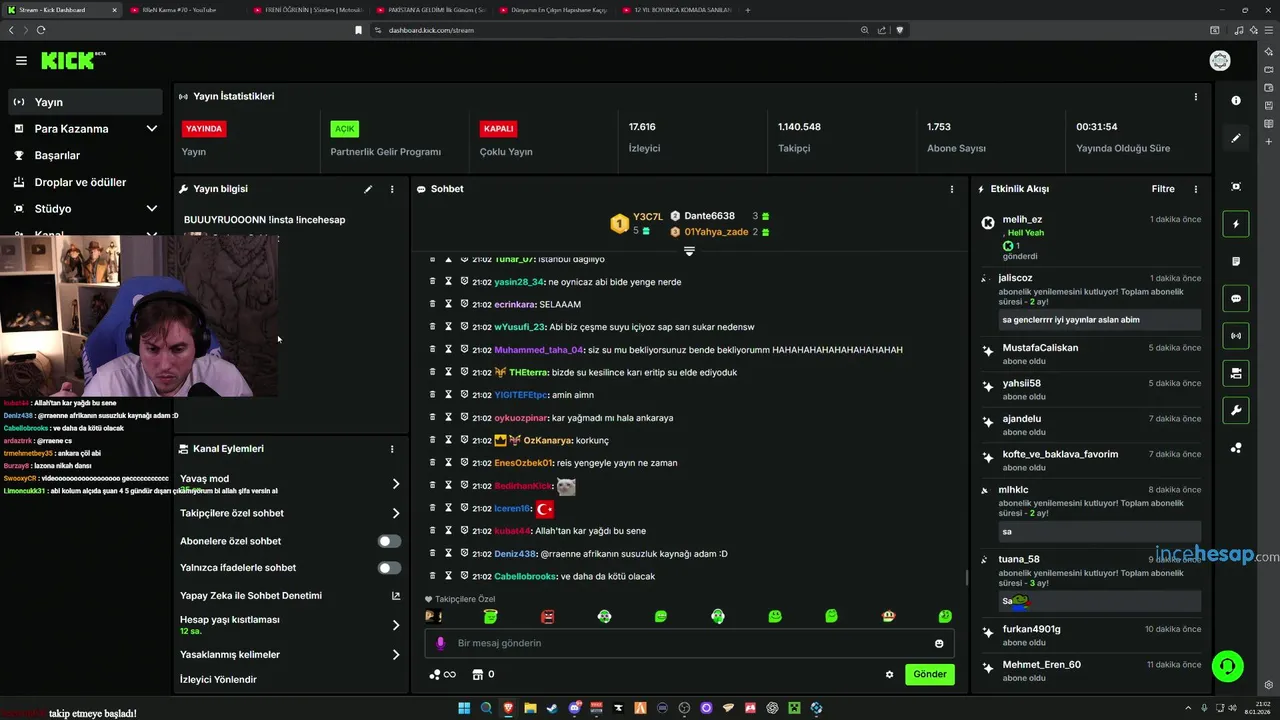Open the channel points infinity icon
This screenshot has height=720, width=1280.
pyautogui.click(x=442, y=674)
